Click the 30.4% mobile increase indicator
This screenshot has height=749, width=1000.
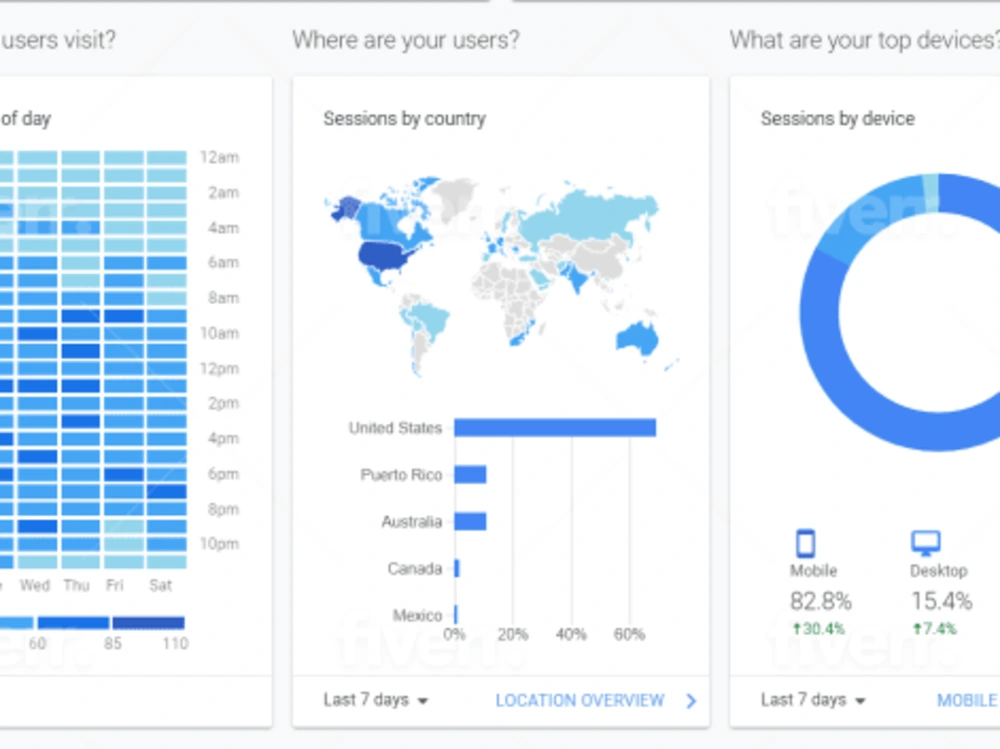(819, 629)
